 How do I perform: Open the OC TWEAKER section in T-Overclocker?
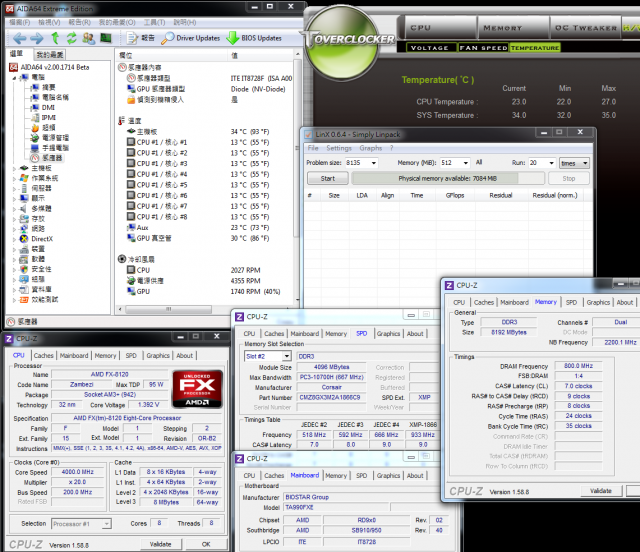tap(585, 28)
